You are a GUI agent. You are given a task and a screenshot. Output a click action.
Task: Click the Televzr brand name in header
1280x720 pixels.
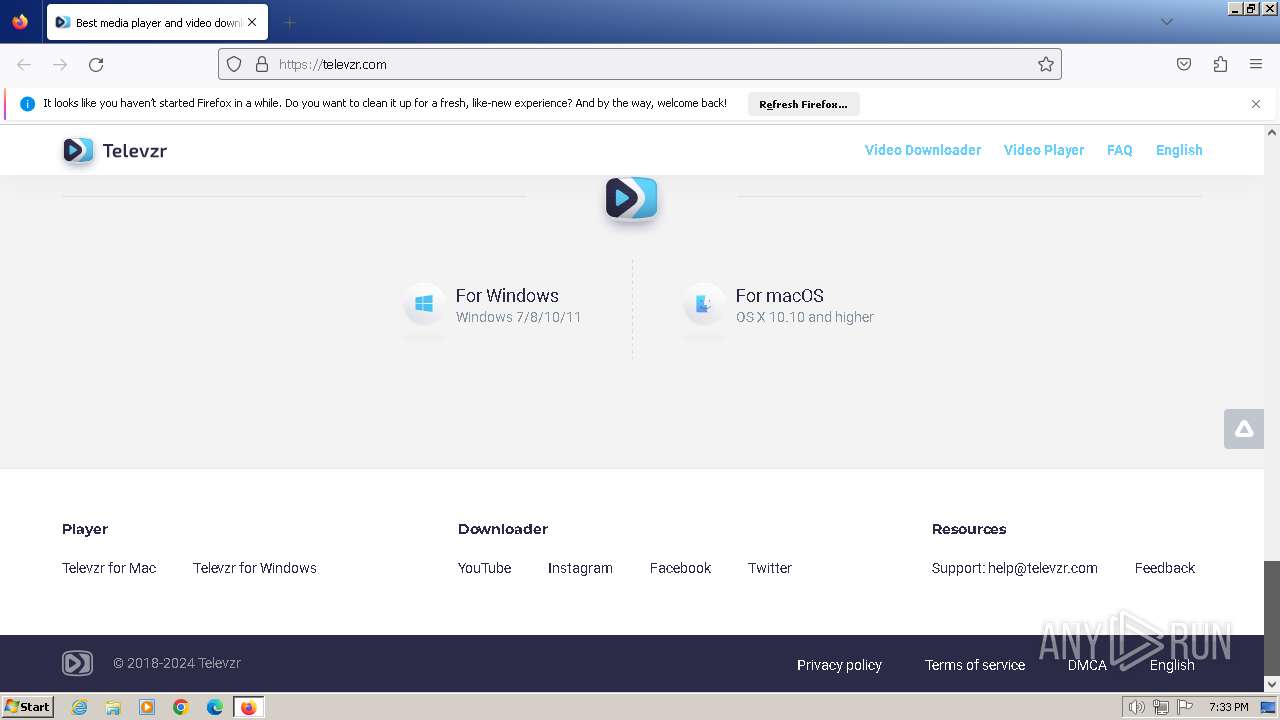click(x=135, y=151)
